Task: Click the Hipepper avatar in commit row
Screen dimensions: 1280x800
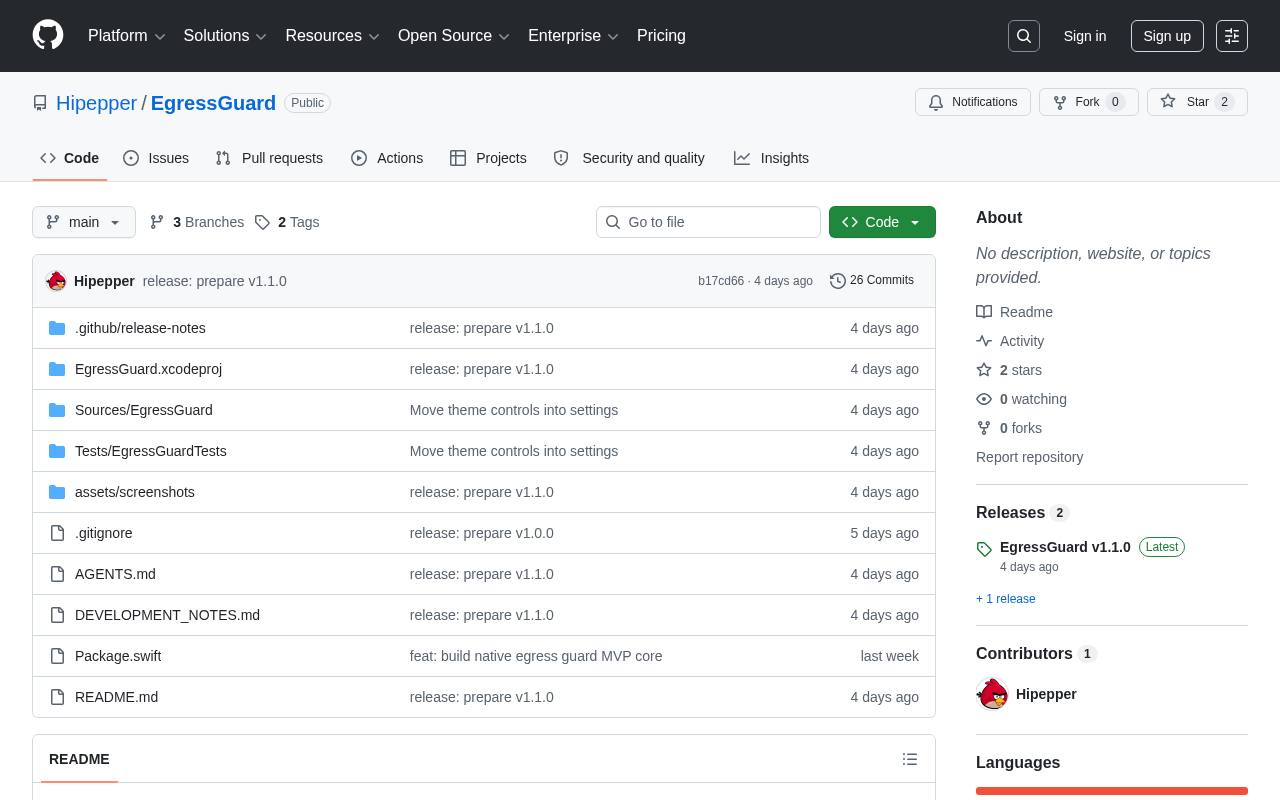Action: coord(57,281)
